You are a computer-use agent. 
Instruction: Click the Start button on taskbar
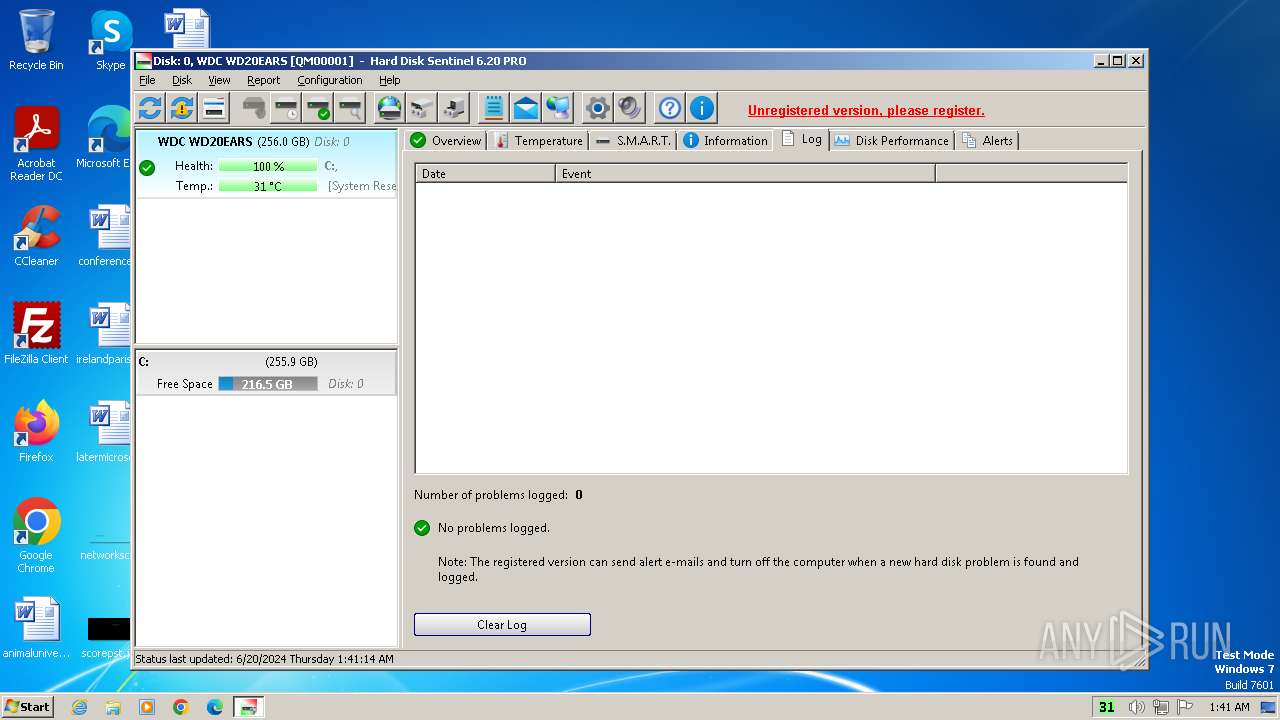(x=27, y=706)
